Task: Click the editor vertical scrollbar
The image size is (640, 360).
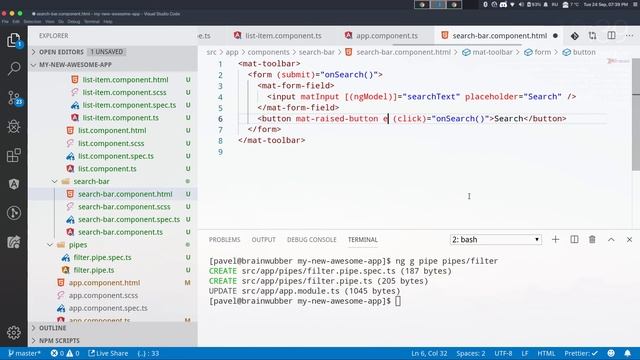Action: 636,114
